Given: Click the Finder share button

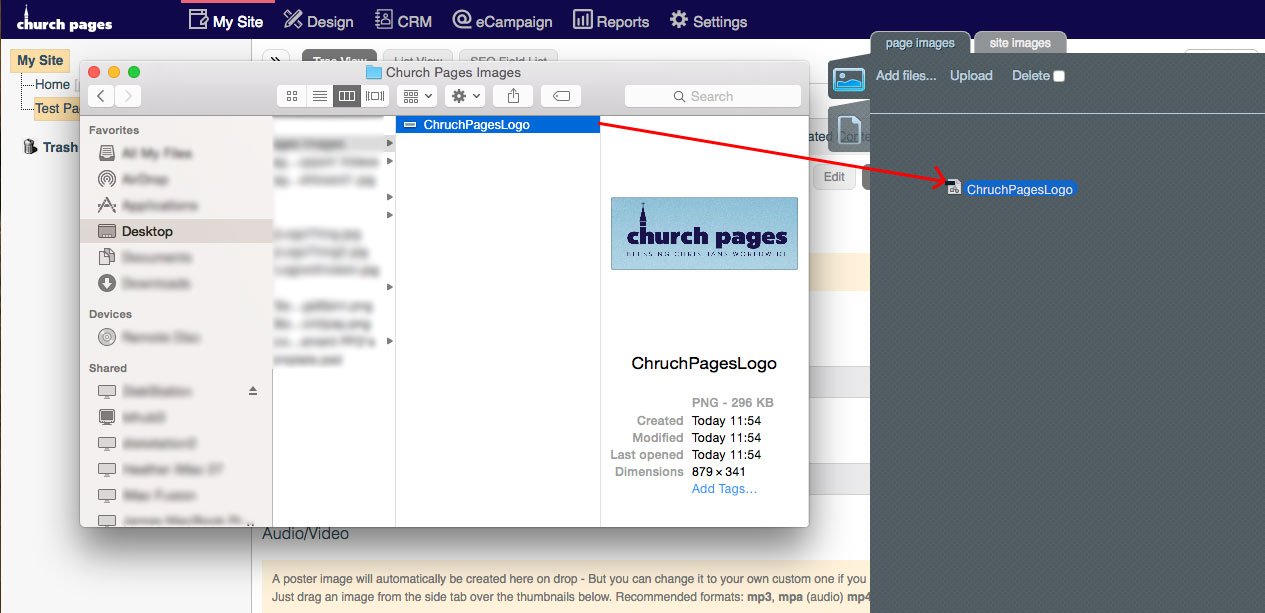Looking at the screenshot, I should point(514,96).
